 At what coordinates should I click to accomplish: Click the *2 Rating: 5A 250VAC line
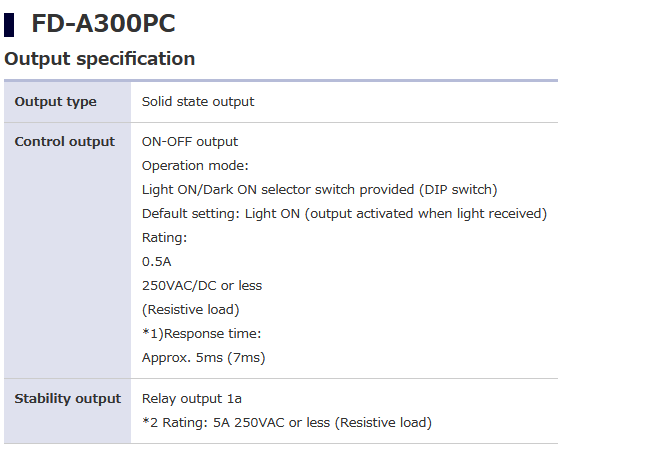pos(287,423)
